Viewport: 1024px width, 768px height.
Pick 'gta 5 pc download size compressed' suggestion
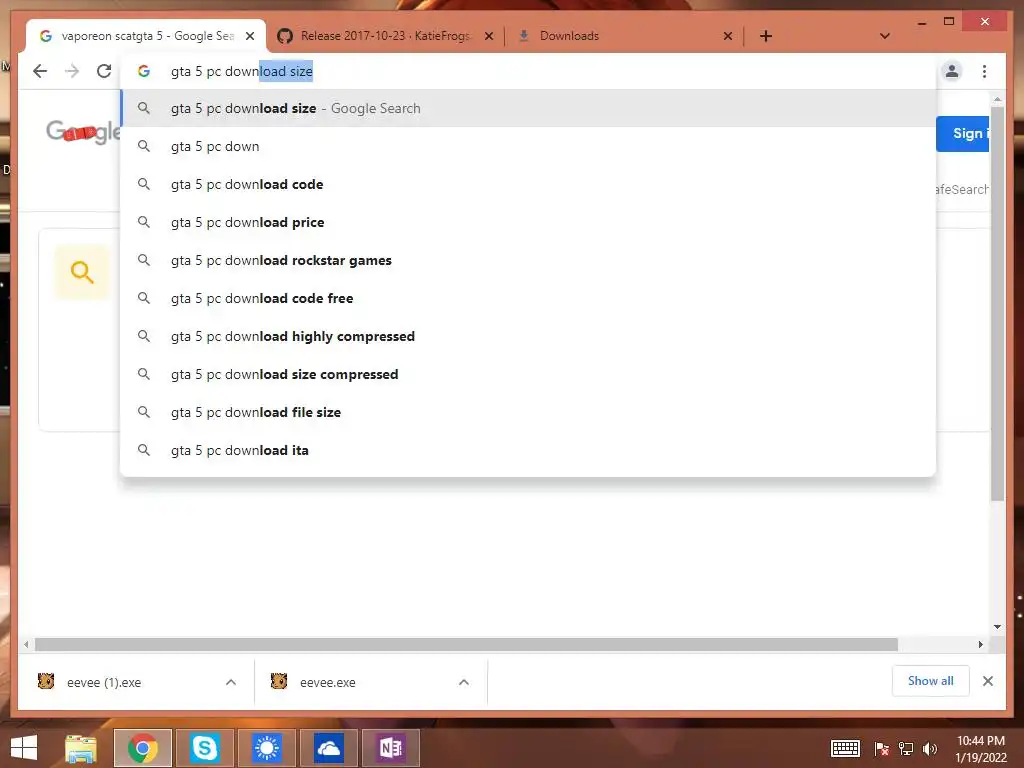point(528,374)
